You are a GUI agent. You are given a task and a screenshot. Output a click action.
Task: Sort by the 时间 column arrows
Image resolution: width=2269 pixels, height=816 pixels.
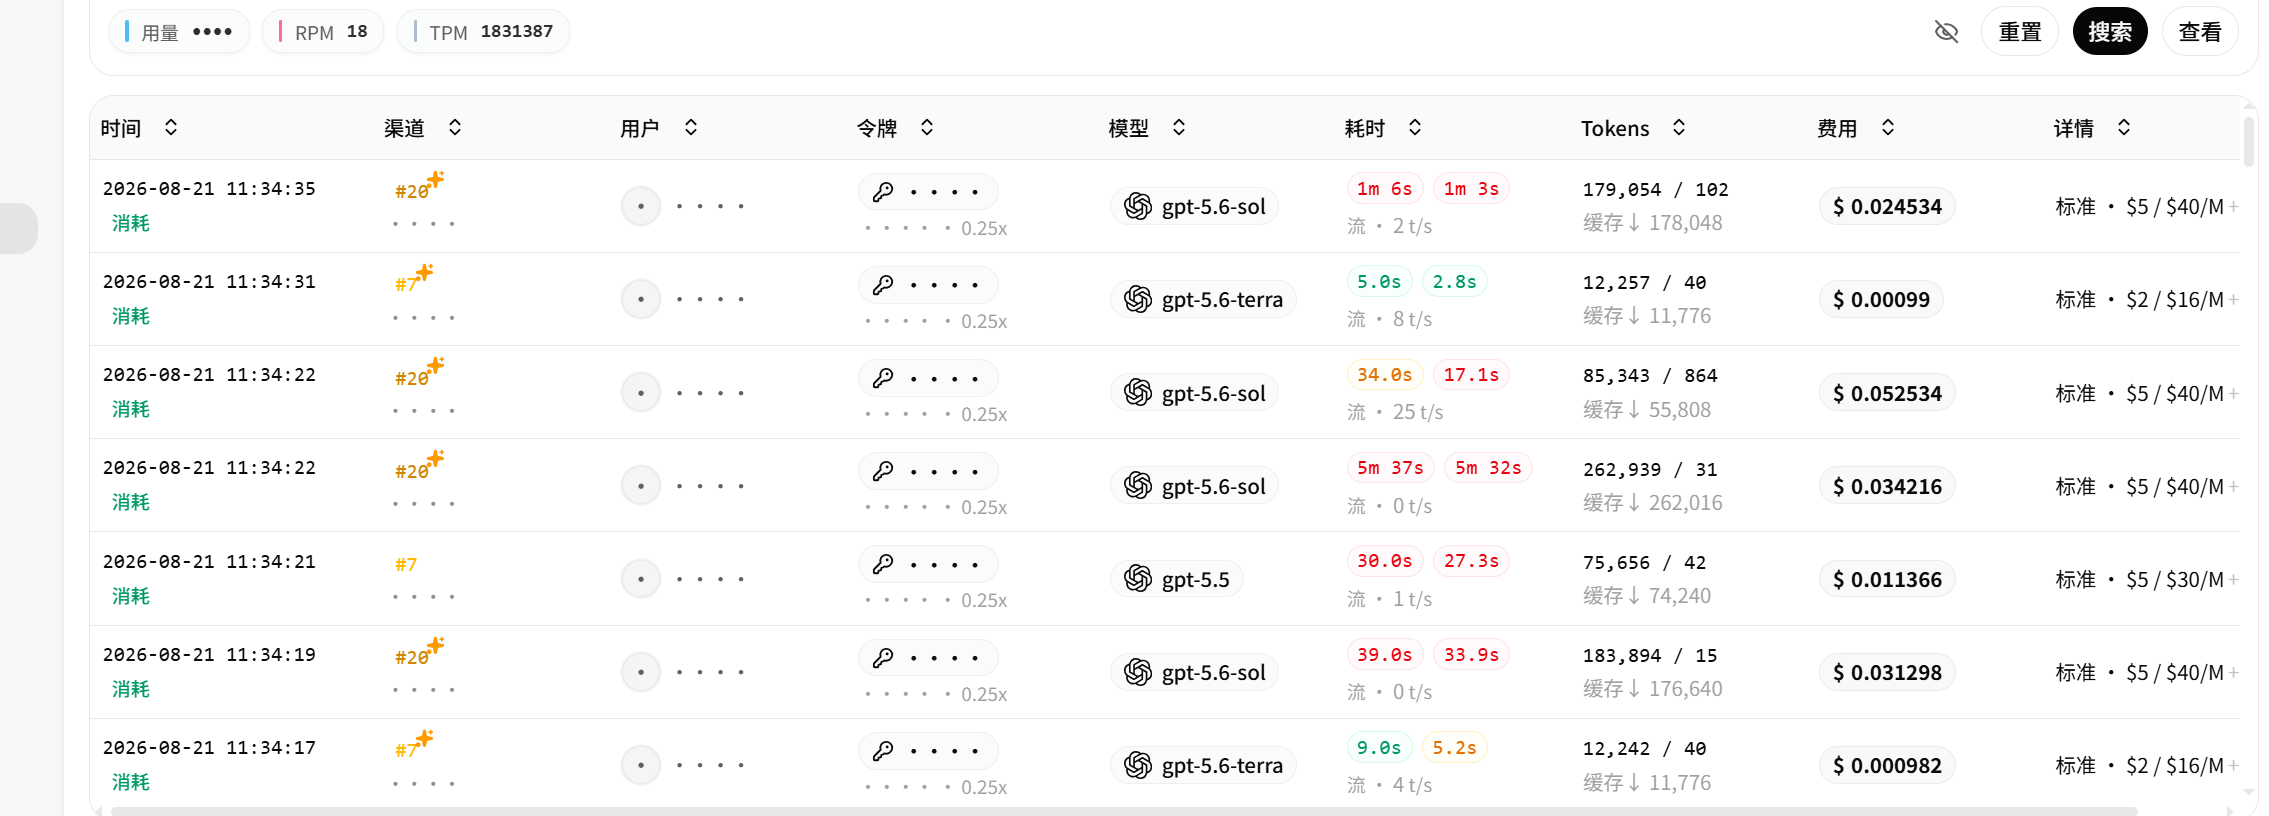[x=171, y=127]
